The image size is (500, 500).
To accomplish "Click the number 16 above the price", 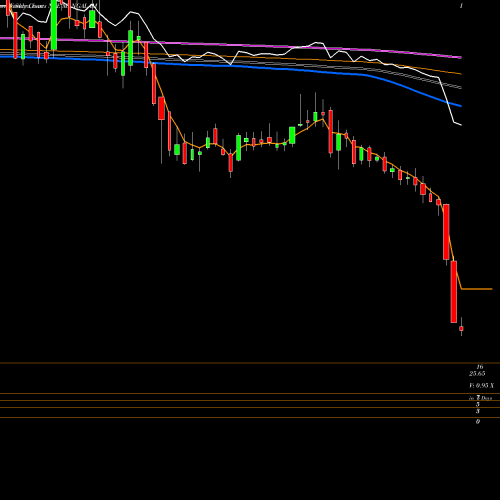I will 480,367.
